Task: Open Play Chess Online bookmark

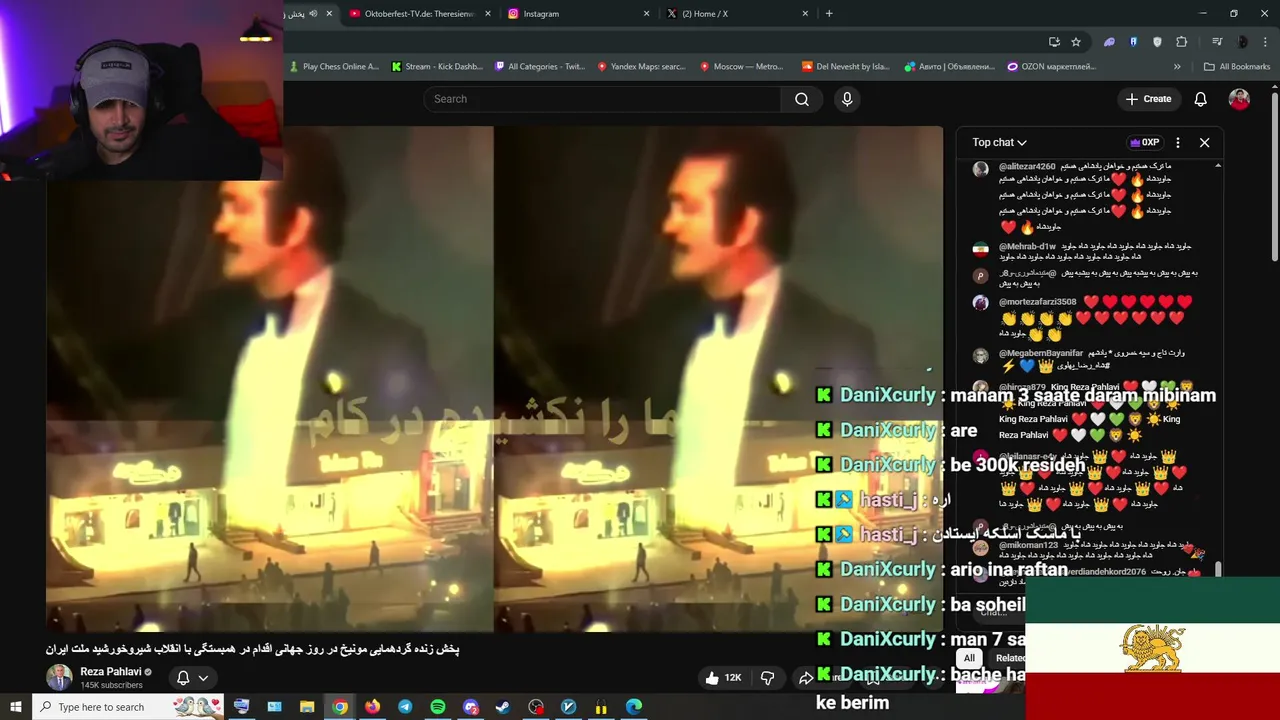Action: click(333, 67)
